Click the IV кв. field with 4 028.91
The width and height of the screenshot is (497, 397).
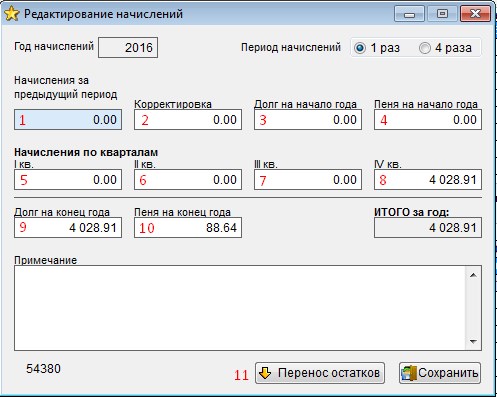428,180
